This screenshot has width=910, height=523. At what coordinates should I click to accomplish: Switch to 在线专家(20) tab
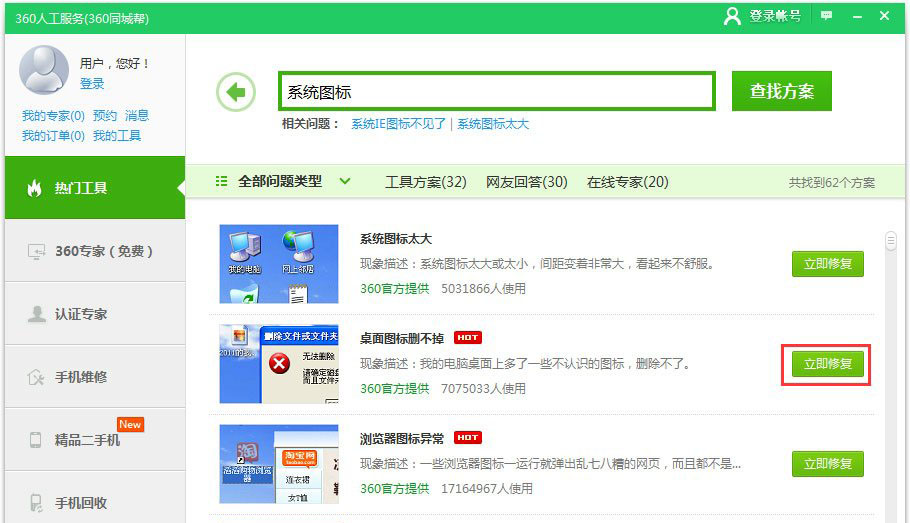pyautogui.click(x=627, y=182)
